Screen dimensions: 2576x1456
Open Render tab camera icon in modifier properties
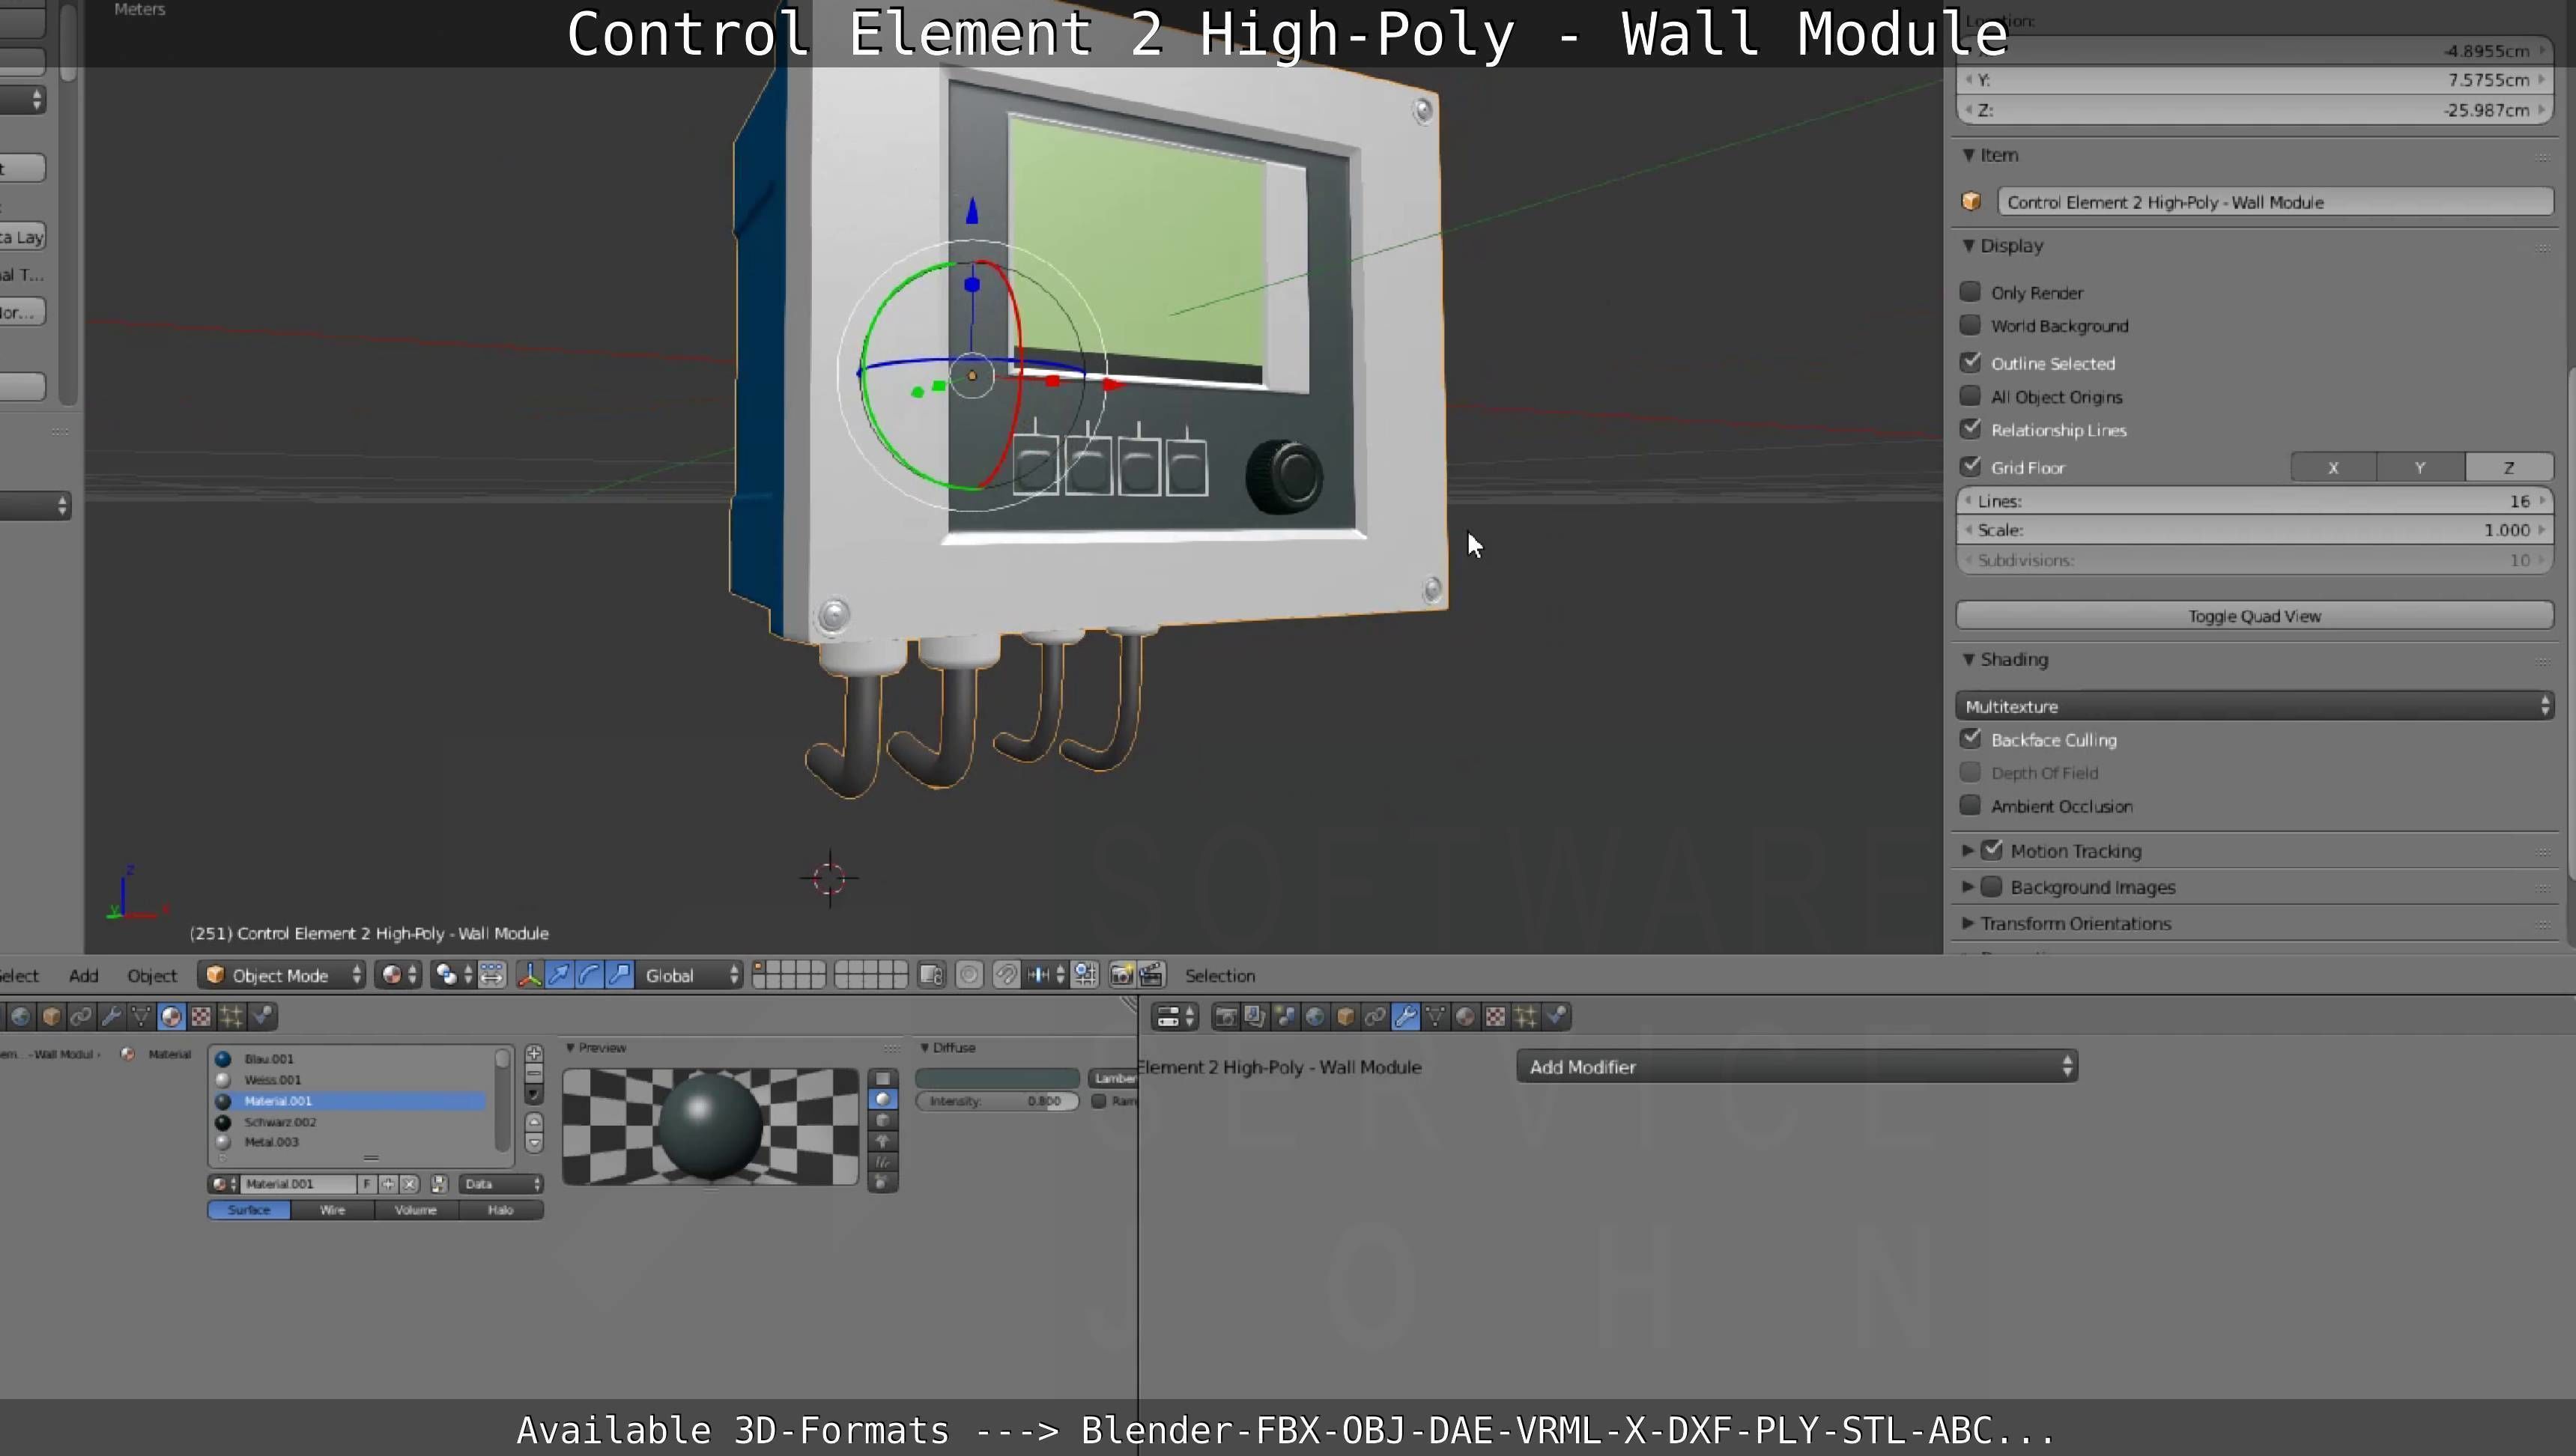pos(1225,1017)
